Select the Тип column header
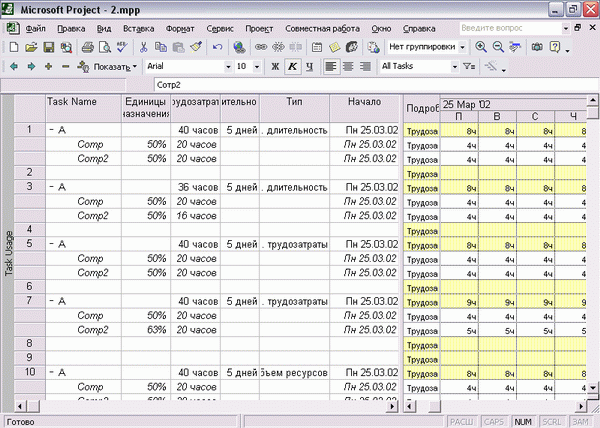600x428 pixels. pos(294,109)
